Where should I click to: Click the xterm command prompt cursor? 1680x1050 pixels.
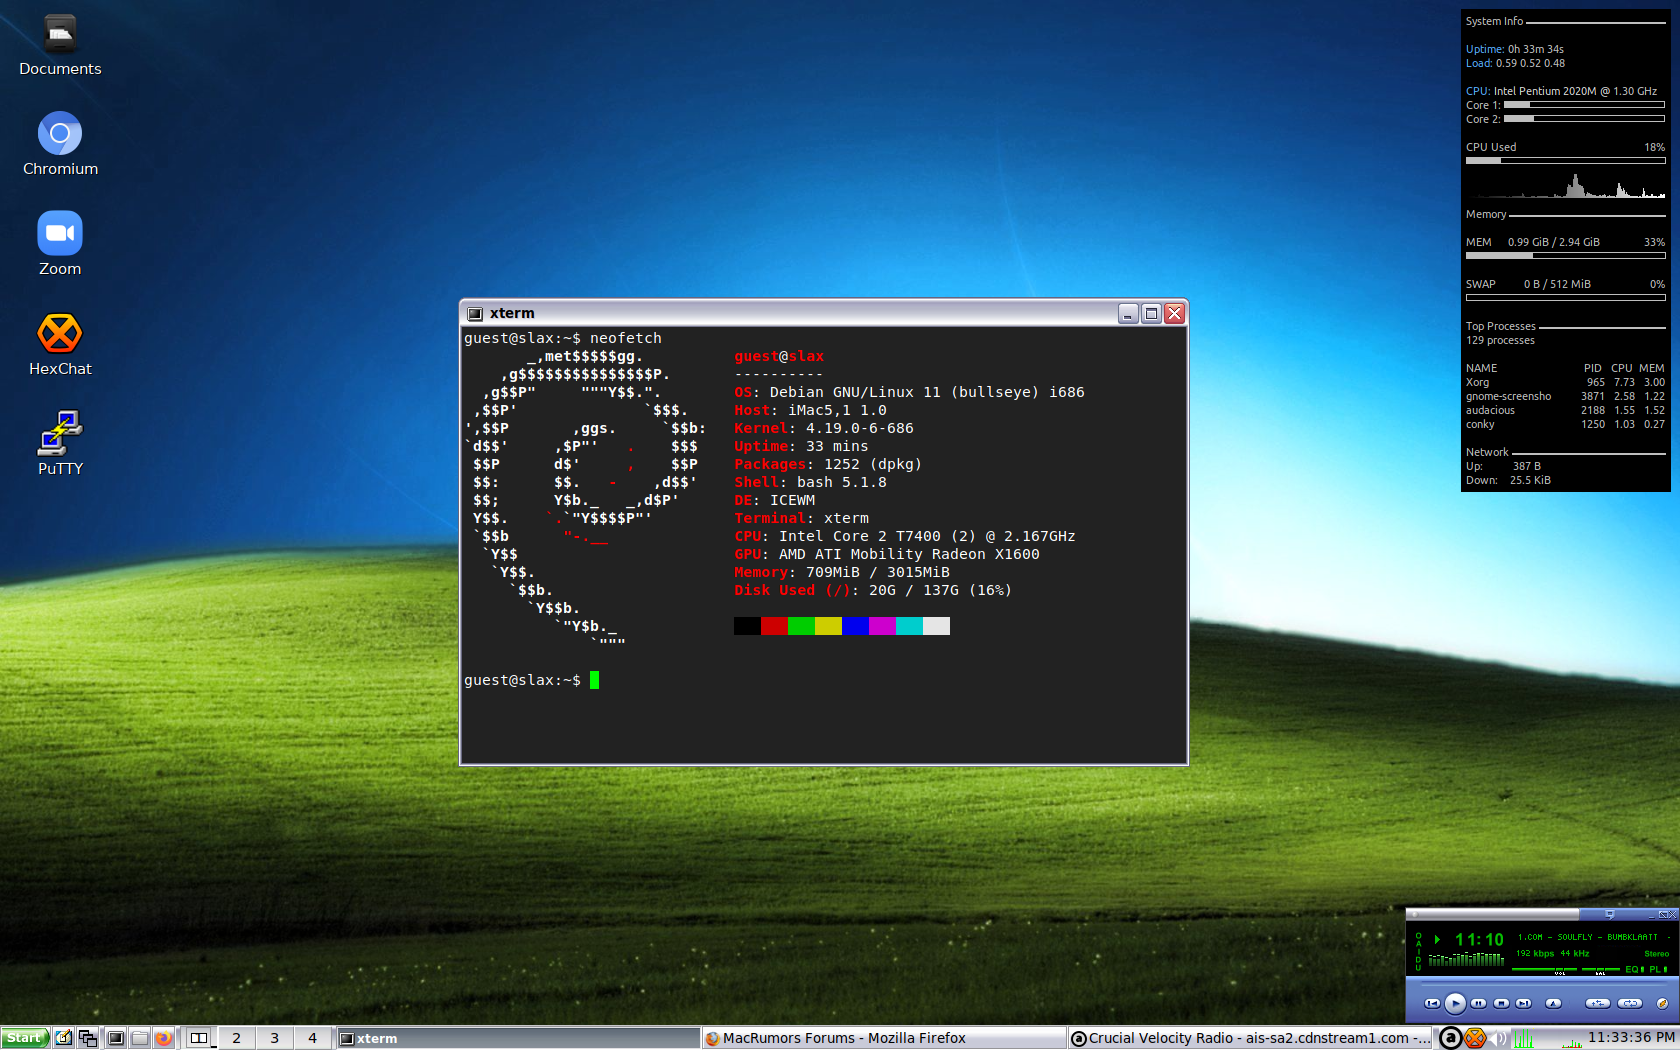594,680
